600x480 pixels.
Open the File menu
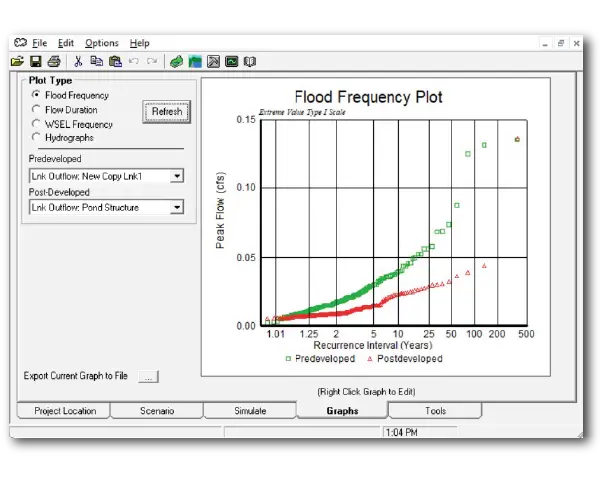(39, 43)
